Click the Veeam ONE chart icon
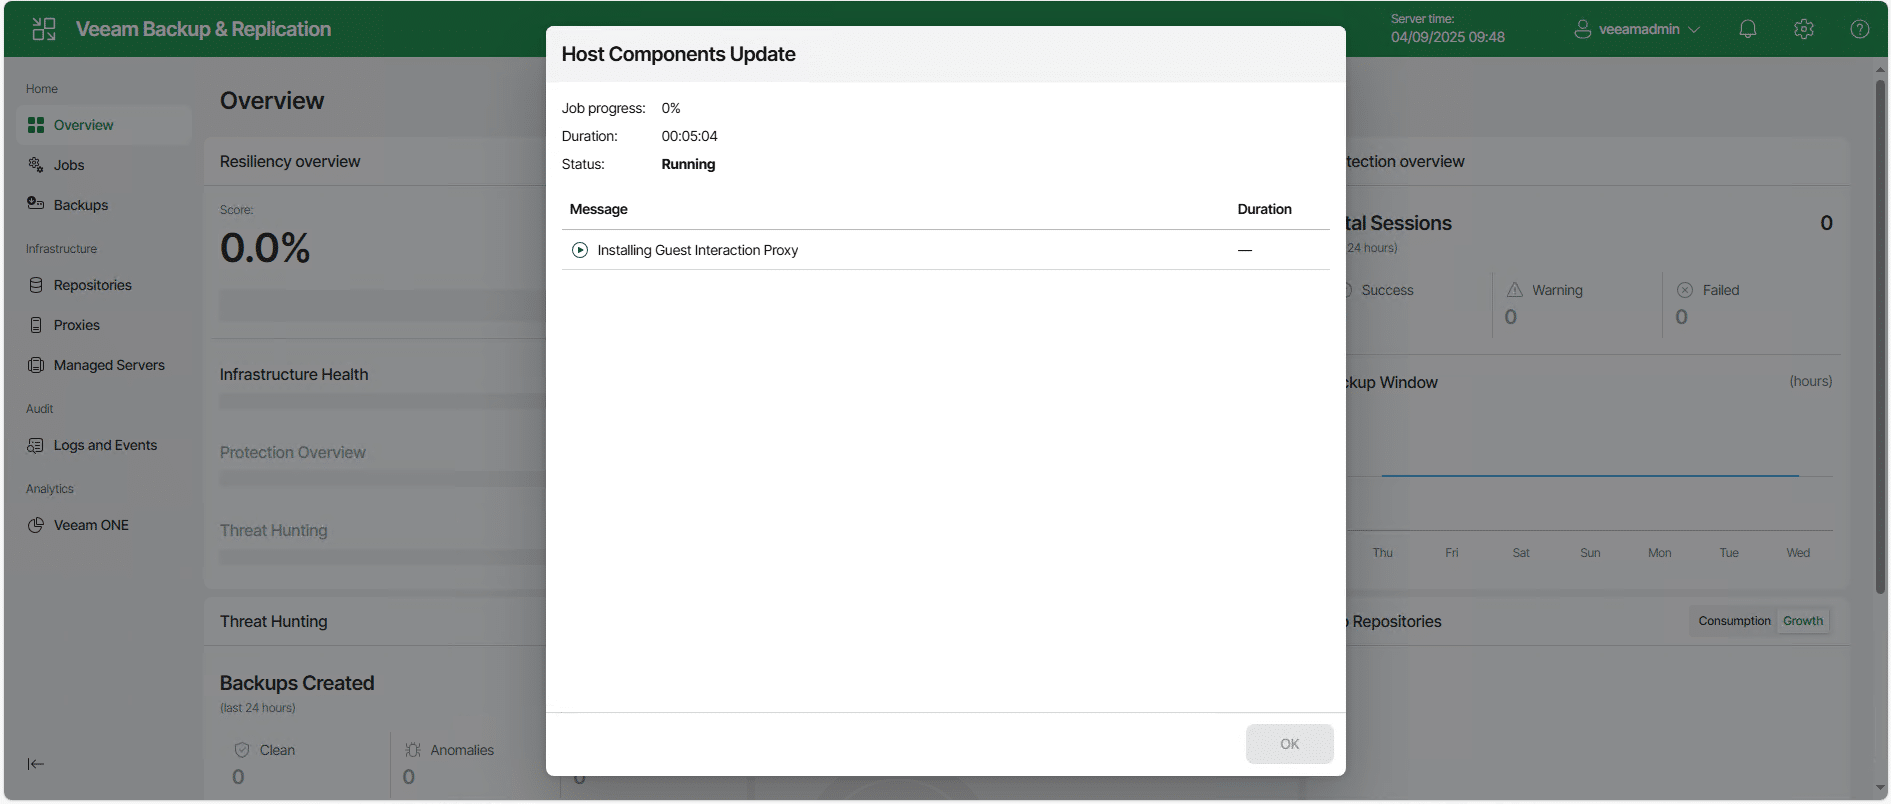 [x=36, y=525]
